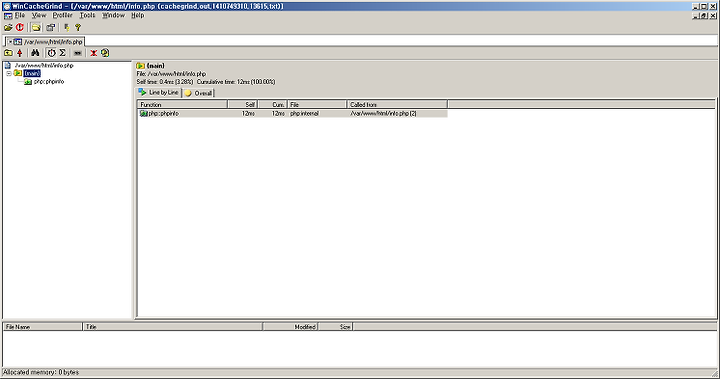Click the Size column header in bottom pane
Screen dimensions: 720x379
pos(335,327)
